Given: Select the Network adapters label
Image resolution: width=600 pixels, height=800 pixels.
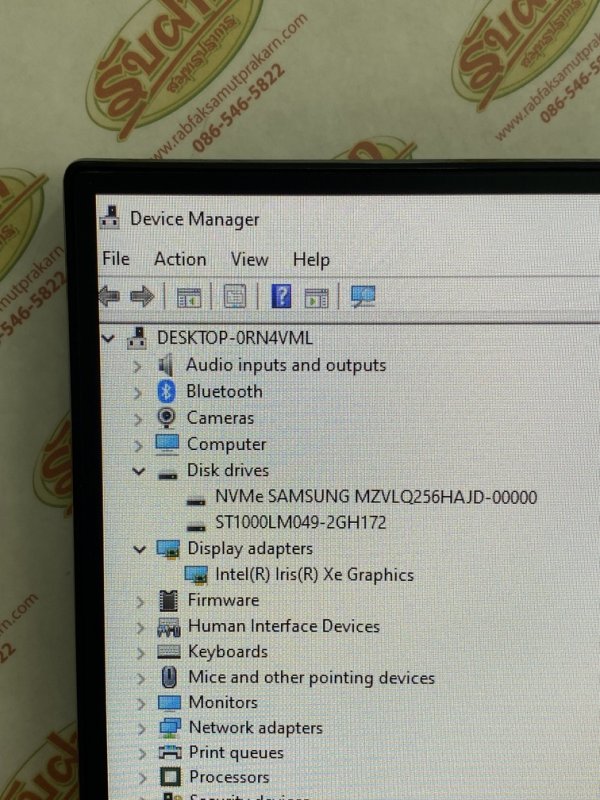Looking at the screenshot, I should [x=256, y=728].
